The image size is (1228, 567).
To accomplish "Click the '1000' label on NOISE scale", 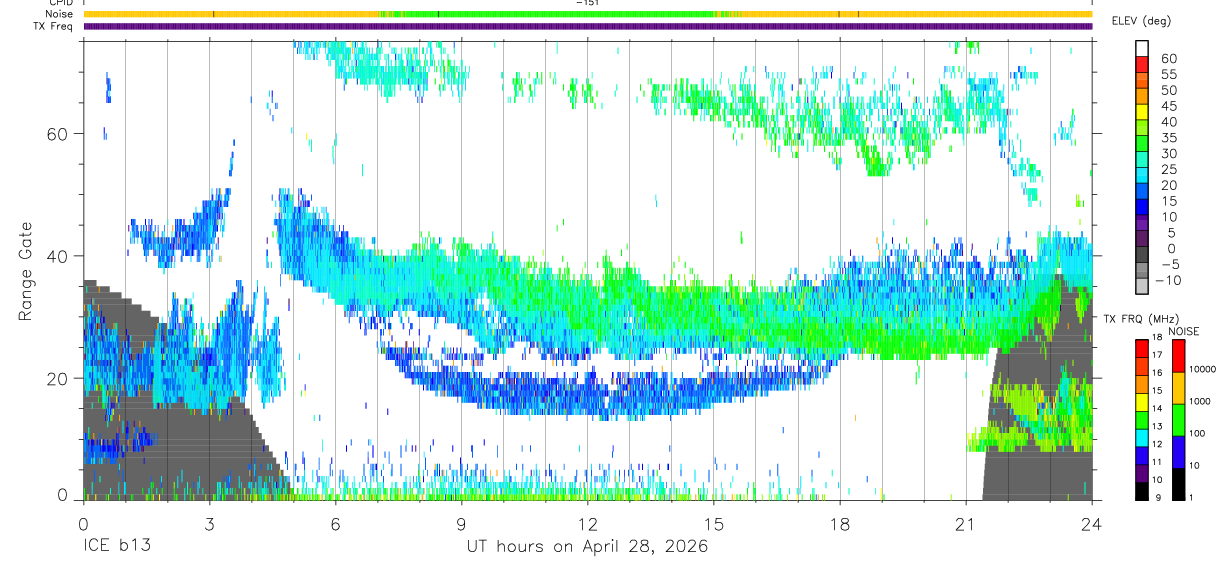I will [1199, 401].
